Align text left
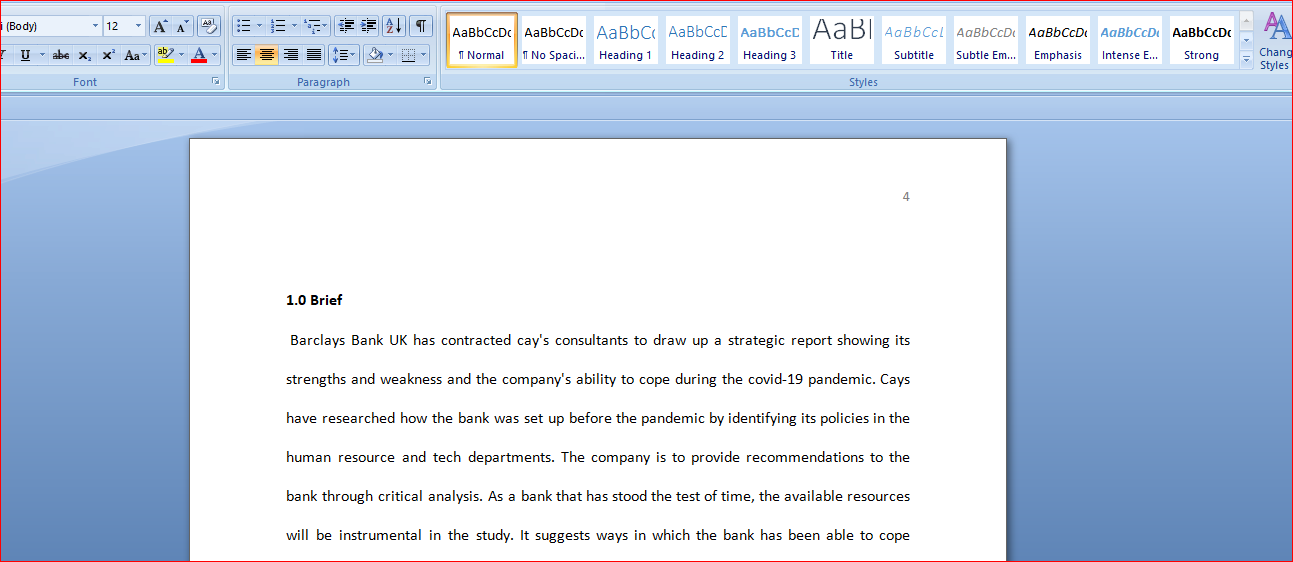This screenshot has width=1293, height=562. tap(244, 55)
